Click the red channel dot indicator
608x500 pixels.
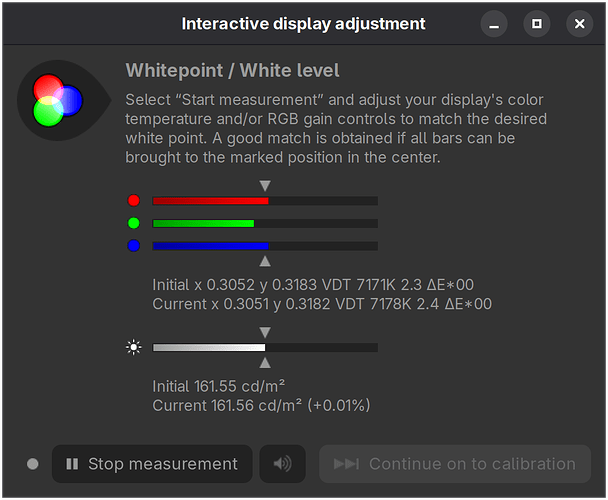click(x=134, y=201)
